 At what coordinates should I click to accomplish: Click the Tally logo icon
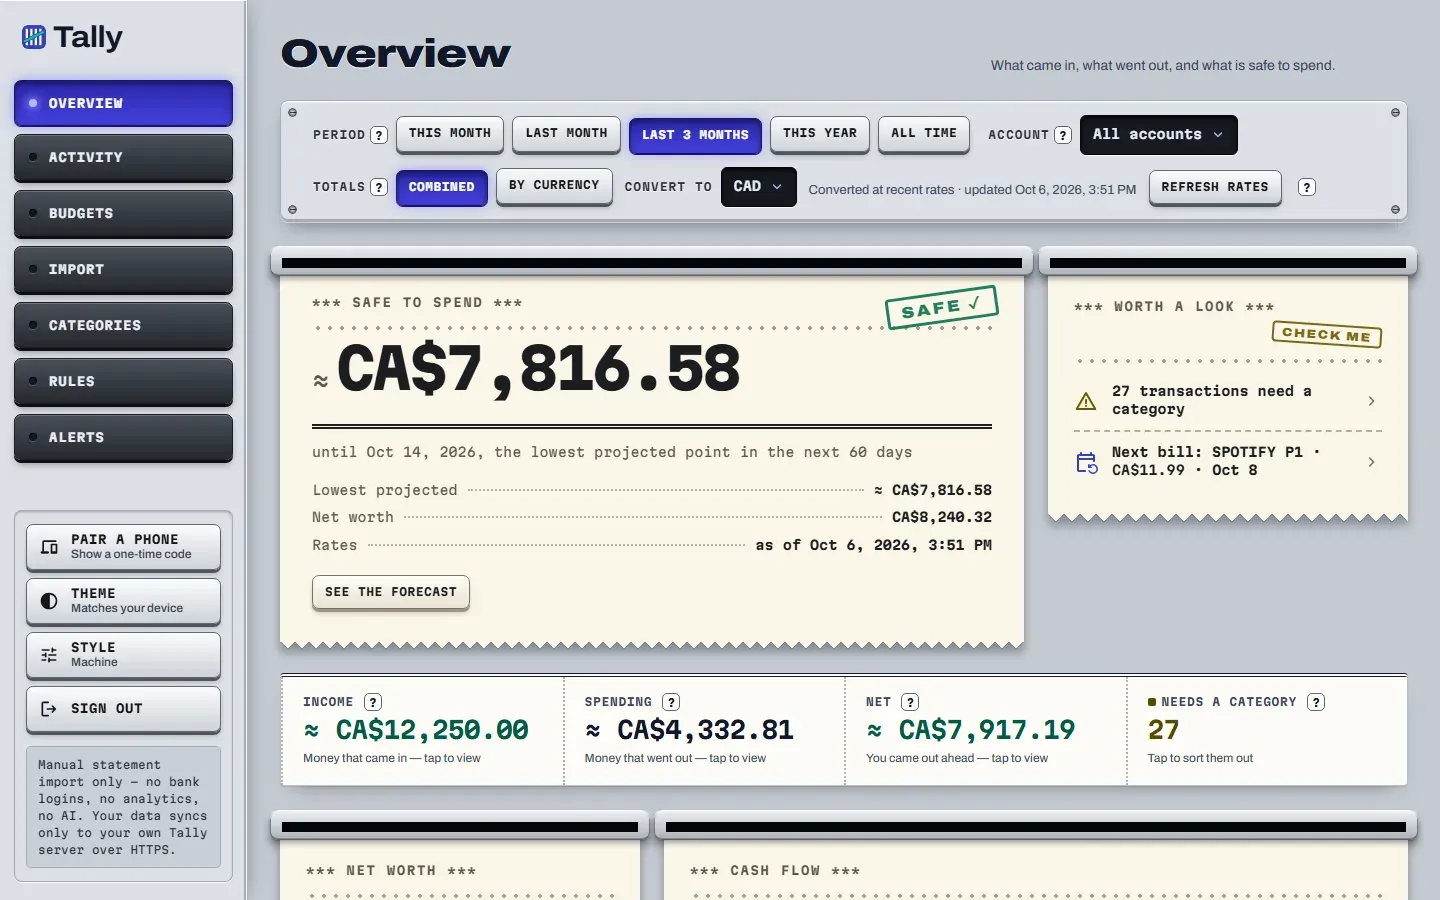tap(34, 38)
